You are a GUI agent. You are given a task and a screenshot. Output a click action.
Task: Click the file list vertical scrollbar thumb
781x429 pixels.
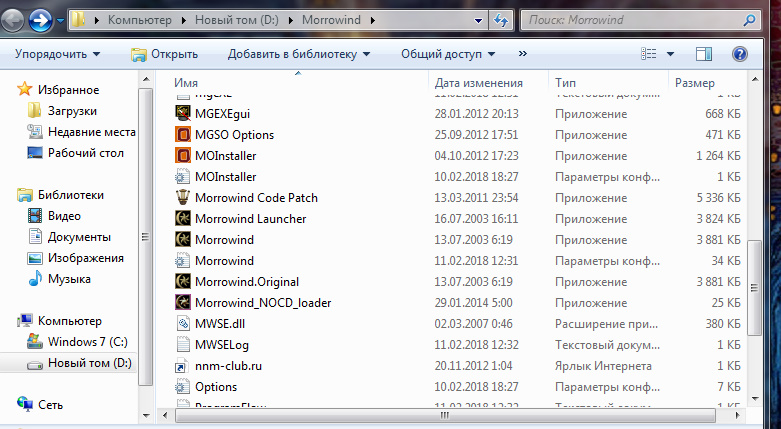754,287
